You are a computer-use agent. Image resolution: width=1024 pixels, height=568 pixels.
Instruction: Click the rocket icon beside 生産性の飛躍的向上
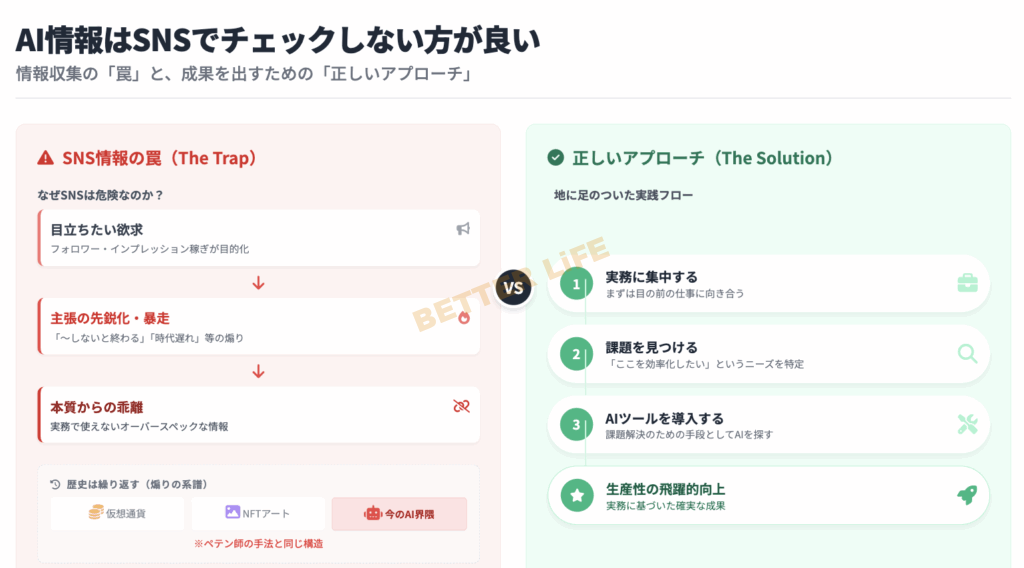pos(967,495)
